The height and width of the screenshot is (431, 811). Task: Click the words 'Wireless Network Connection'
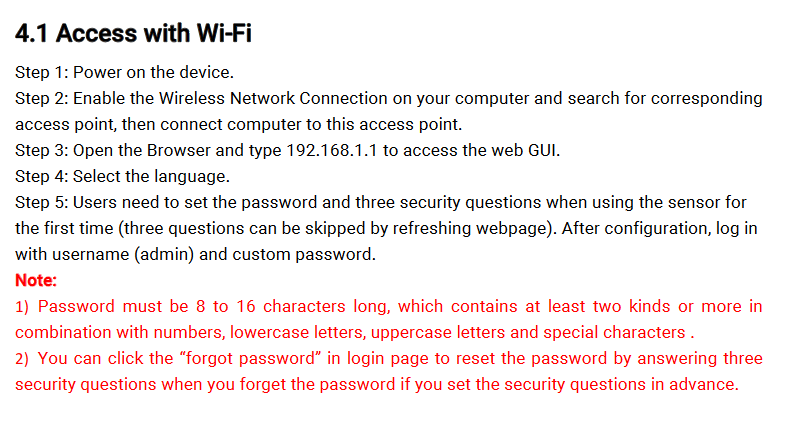point(273,98)
